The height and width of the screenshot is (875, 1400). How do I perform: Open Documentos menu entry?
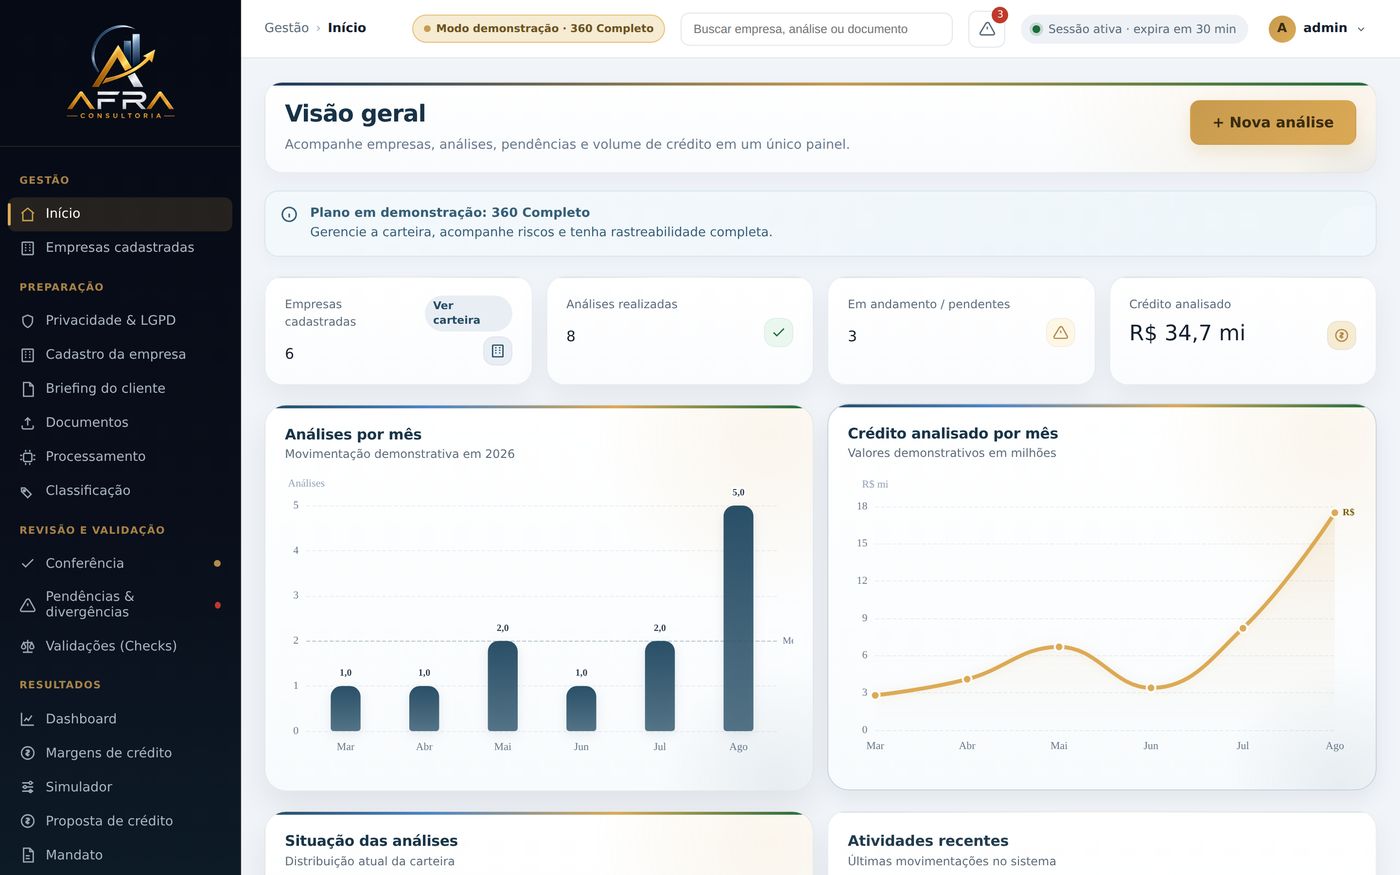pyautogui.click(x=120, y=423)
